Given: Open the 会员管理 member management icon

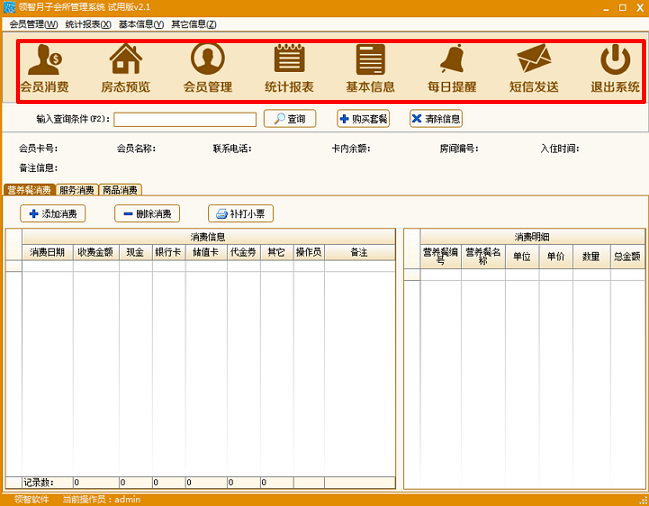Looking at the screenshot, I should pos(208,69).
